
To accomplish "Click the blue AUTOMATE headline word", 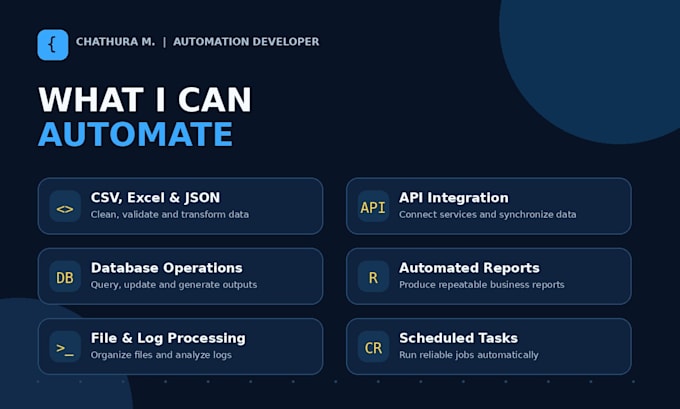I will point(136,134).
